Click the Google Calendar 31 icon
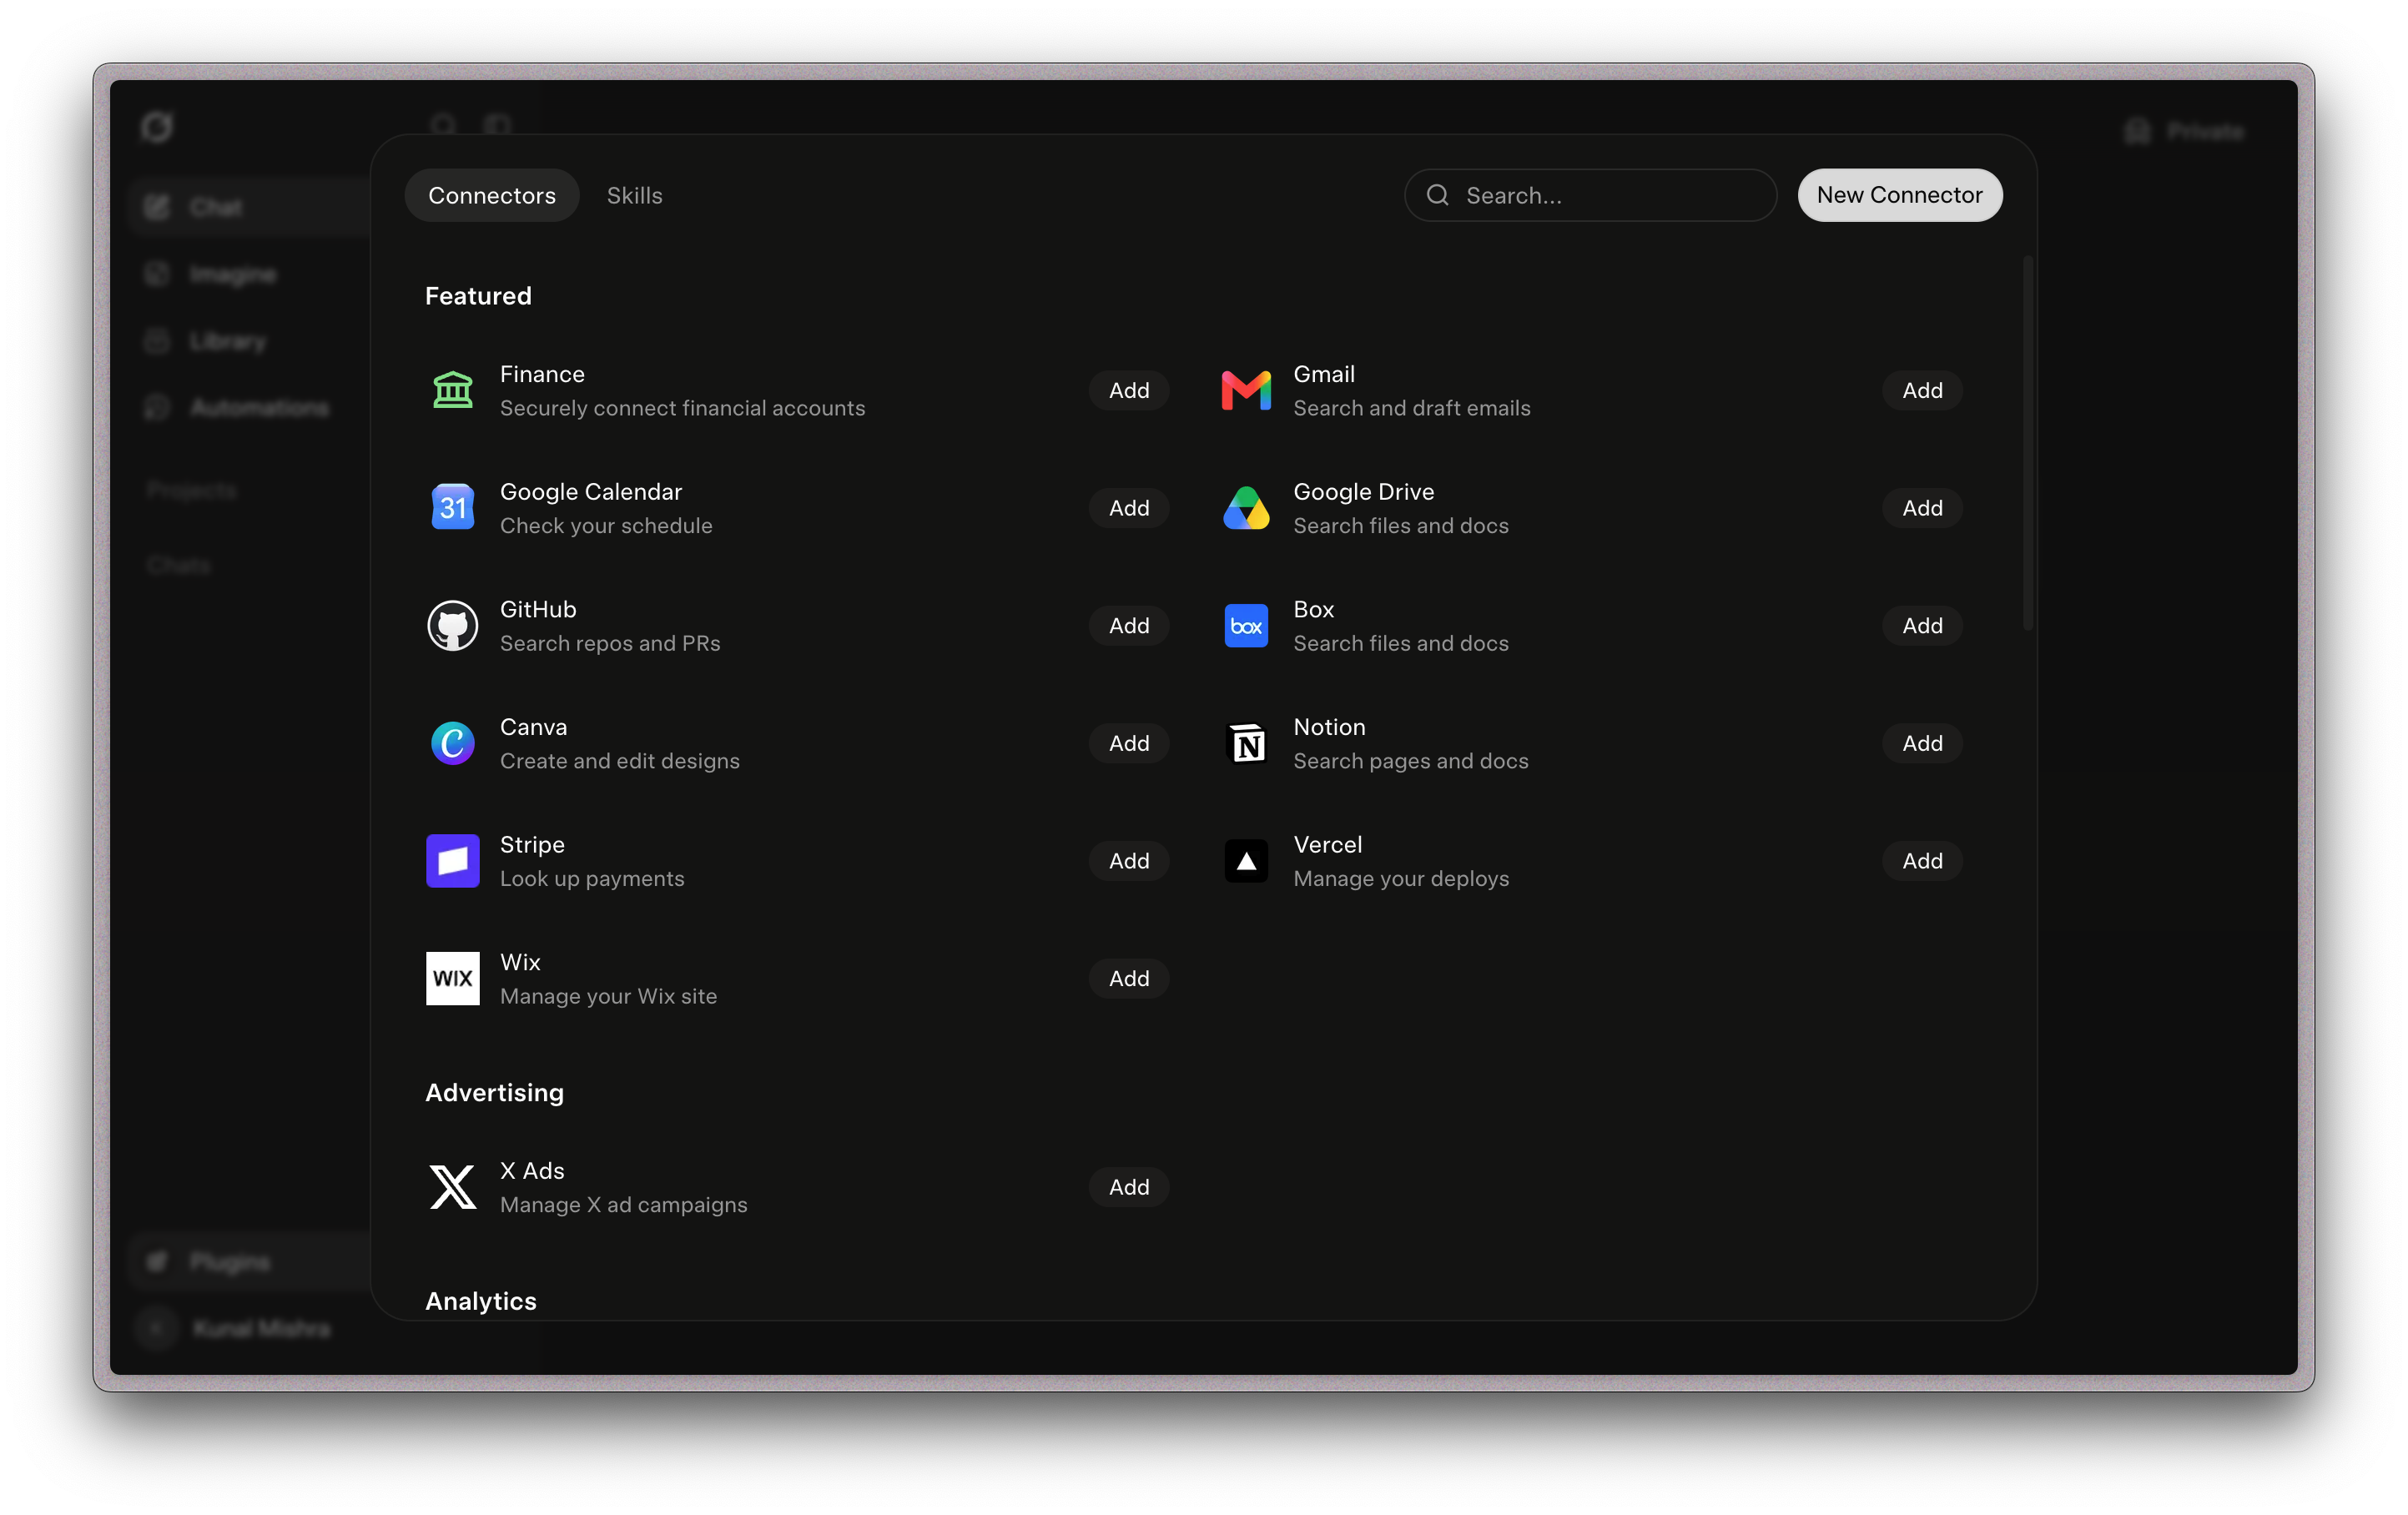The height and width of the screenshot is (1515, 2408). 453,508
